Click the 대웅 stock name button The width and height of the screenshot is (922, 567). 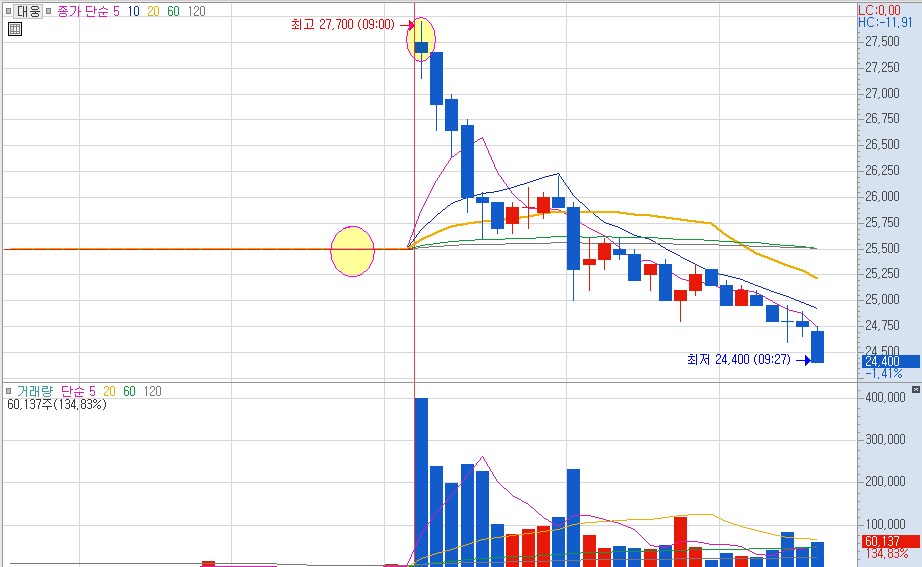click(28, 11)
